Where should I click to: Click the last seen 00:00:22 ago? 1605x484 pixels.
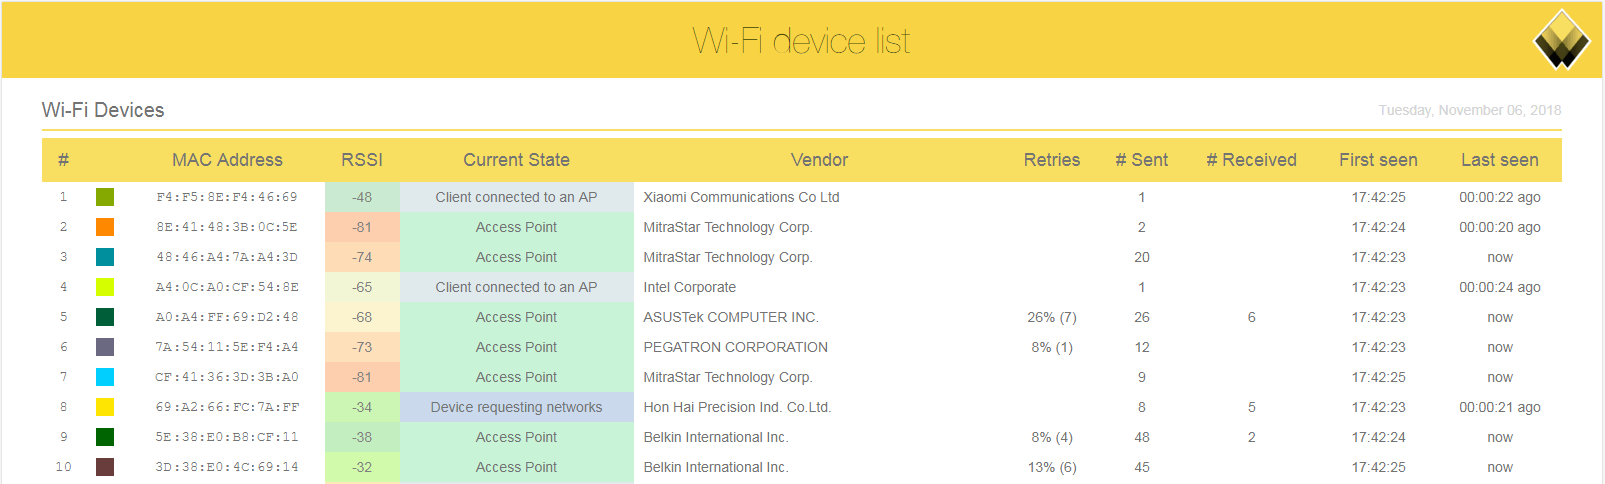click(1500, 197)
